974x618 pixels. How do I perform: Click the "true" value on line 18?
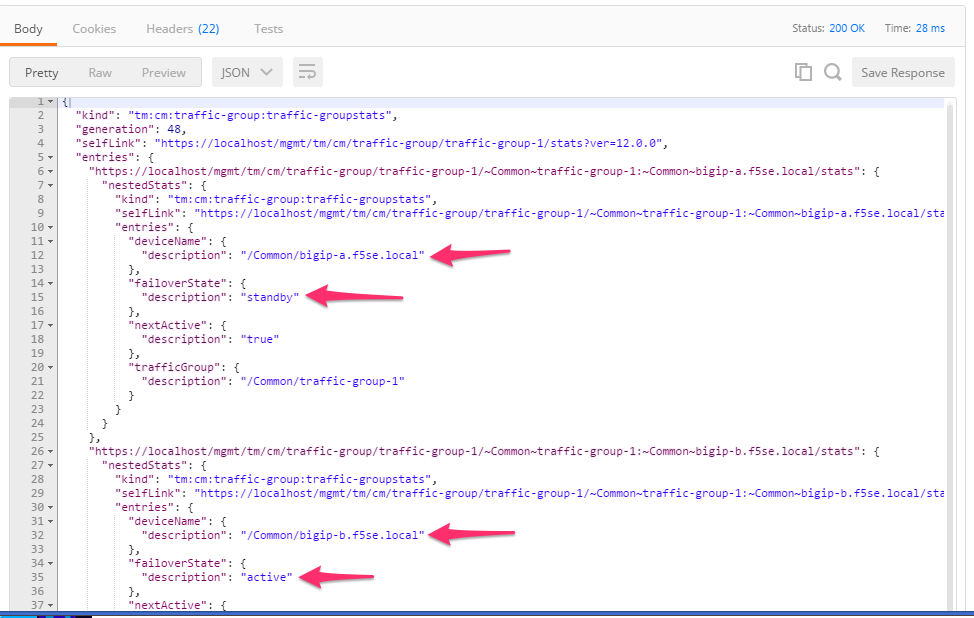pos(260,339)
